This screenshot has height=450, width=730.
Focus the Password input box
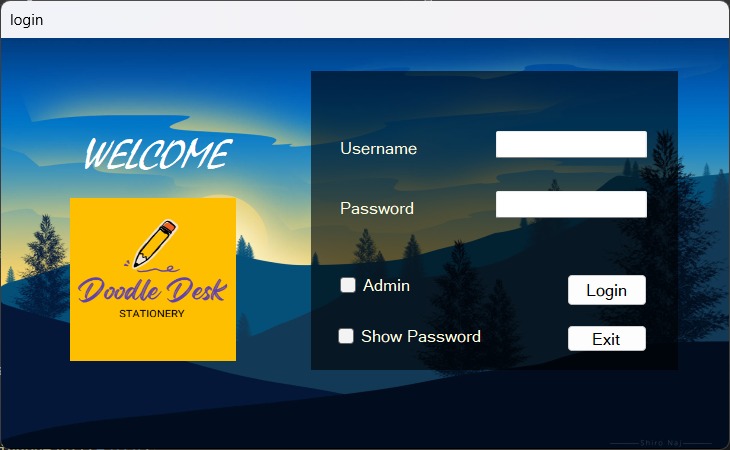click(x=571, y=205)
